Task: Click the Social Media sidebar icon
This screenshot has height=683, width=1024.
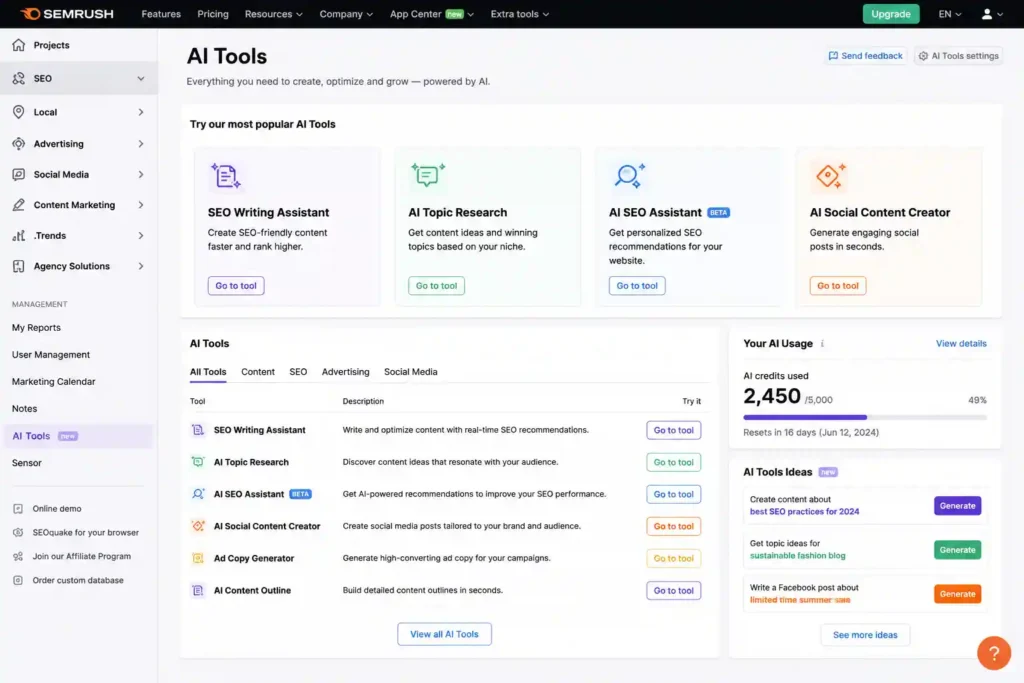Action: coord(18,174)
